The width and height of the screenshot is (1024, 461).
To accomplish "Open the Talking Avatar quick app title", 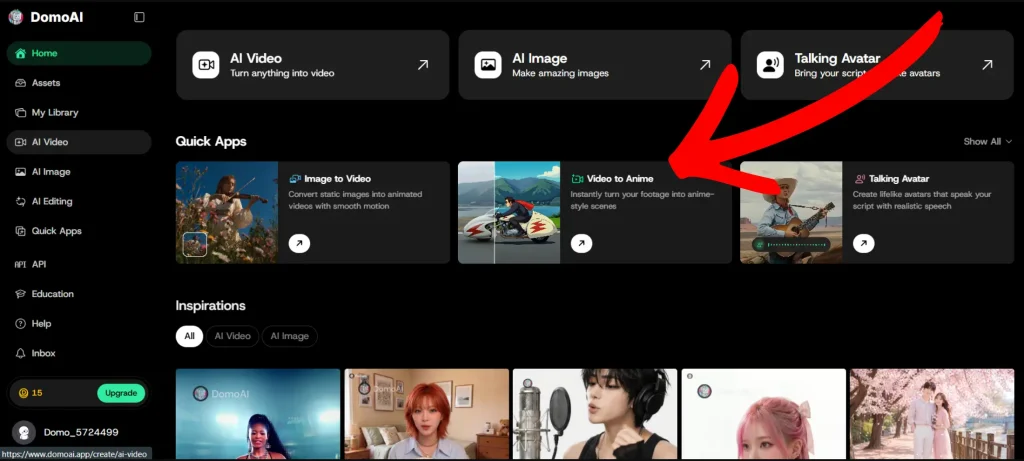I will (x=899, y=178).
